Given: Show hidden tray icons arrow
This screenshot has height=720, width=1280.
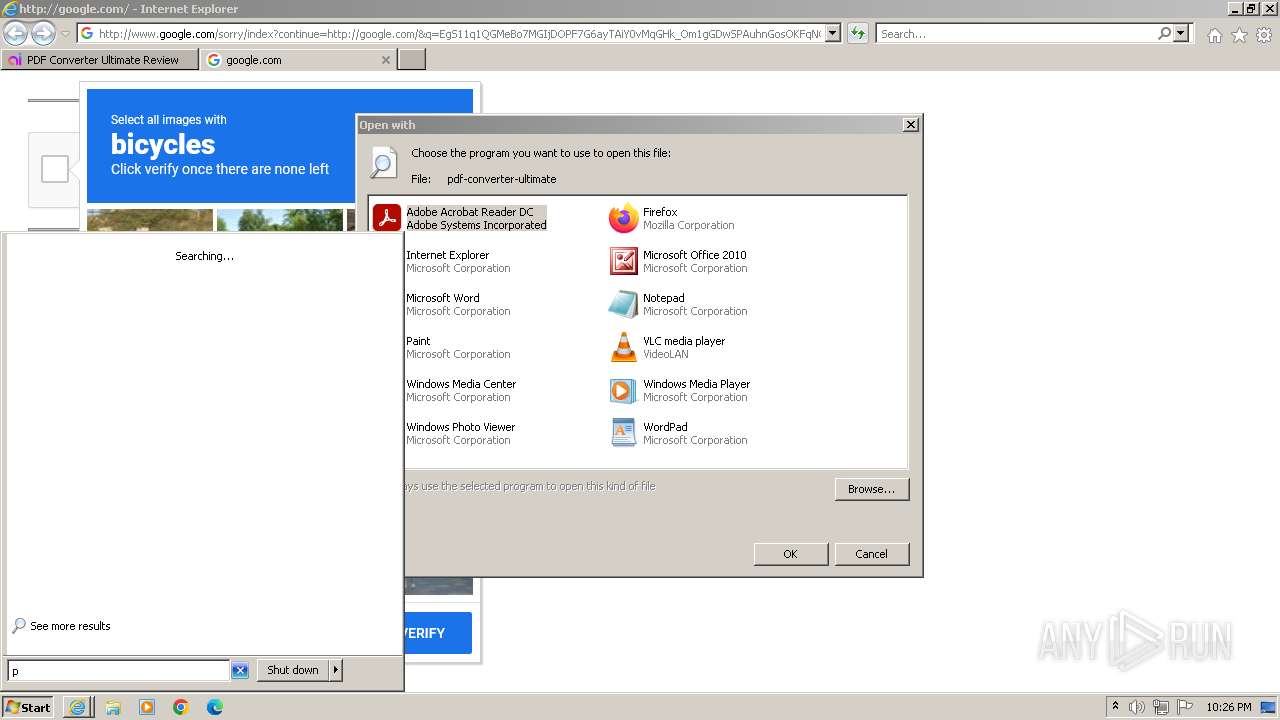Looking at the screenshot, I should click(1115, 707).
